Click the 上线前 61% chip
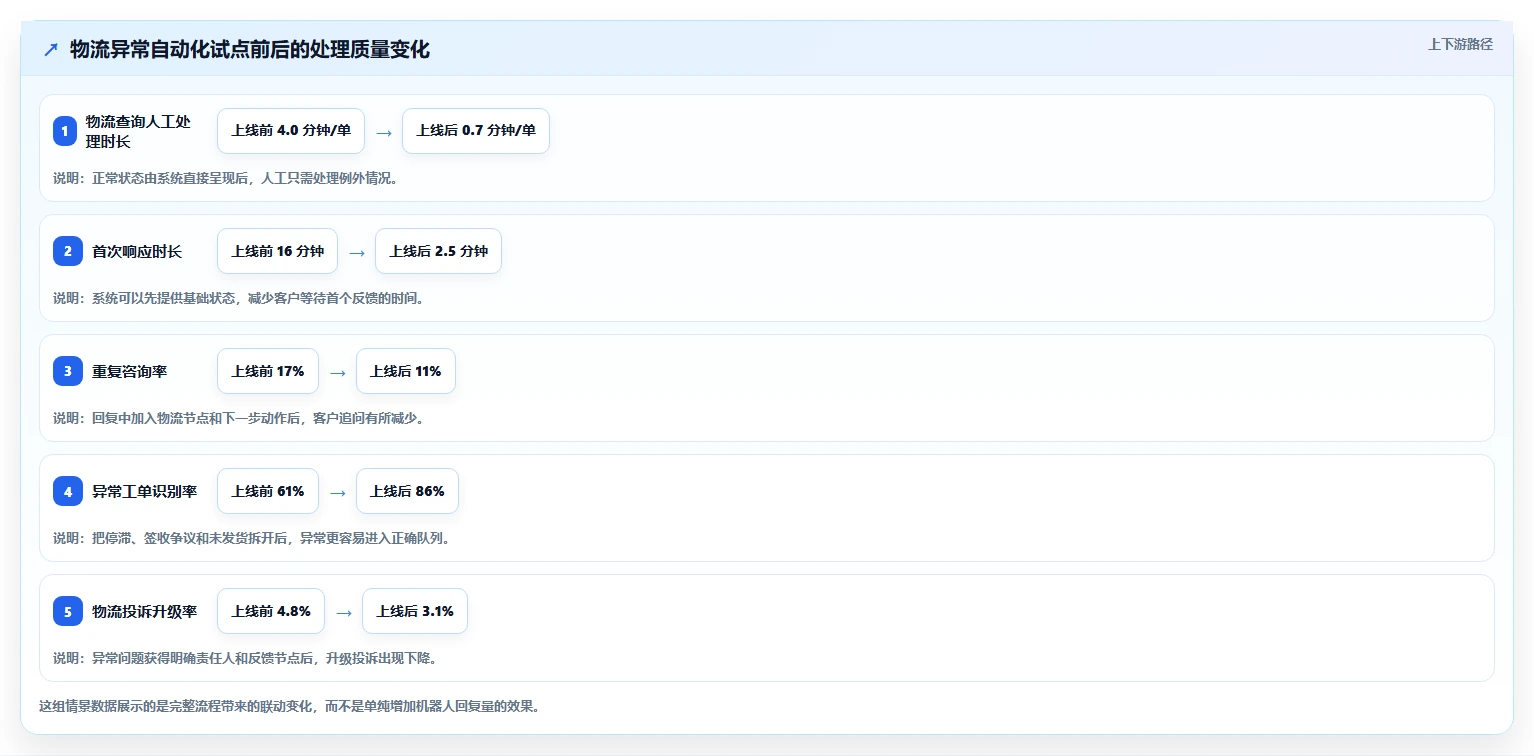Screen dimensions: 1534x756 [x=268, y=491]
